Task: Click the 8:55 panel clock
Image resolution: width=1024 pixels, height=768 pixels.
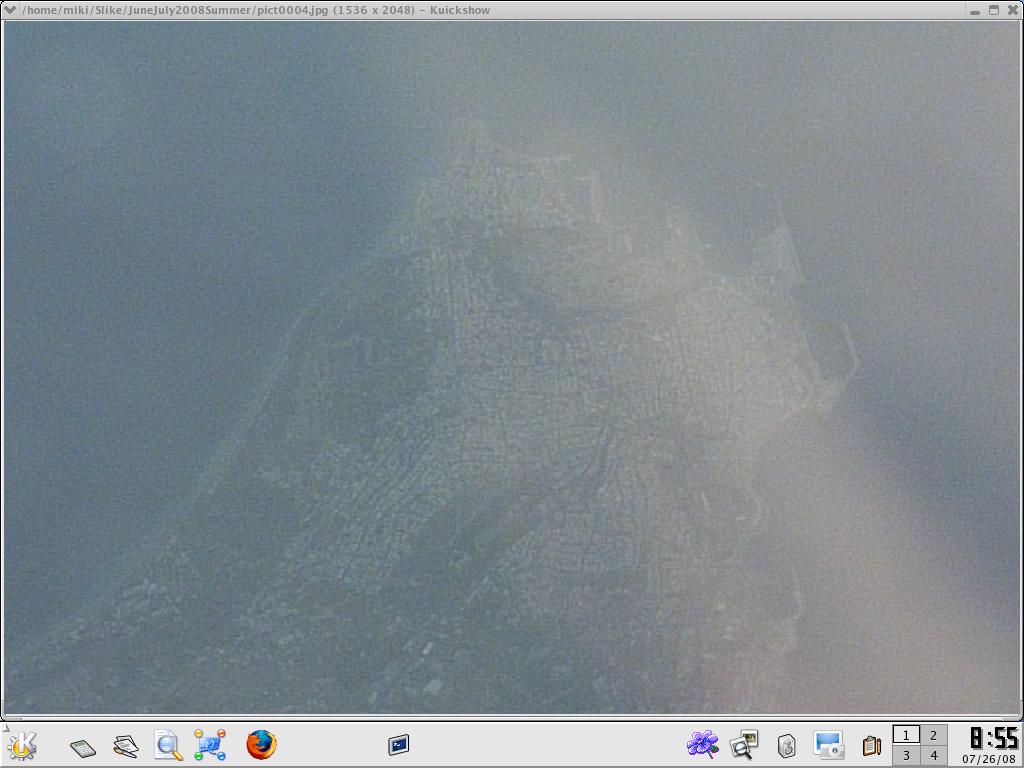Action: point(993,739)
